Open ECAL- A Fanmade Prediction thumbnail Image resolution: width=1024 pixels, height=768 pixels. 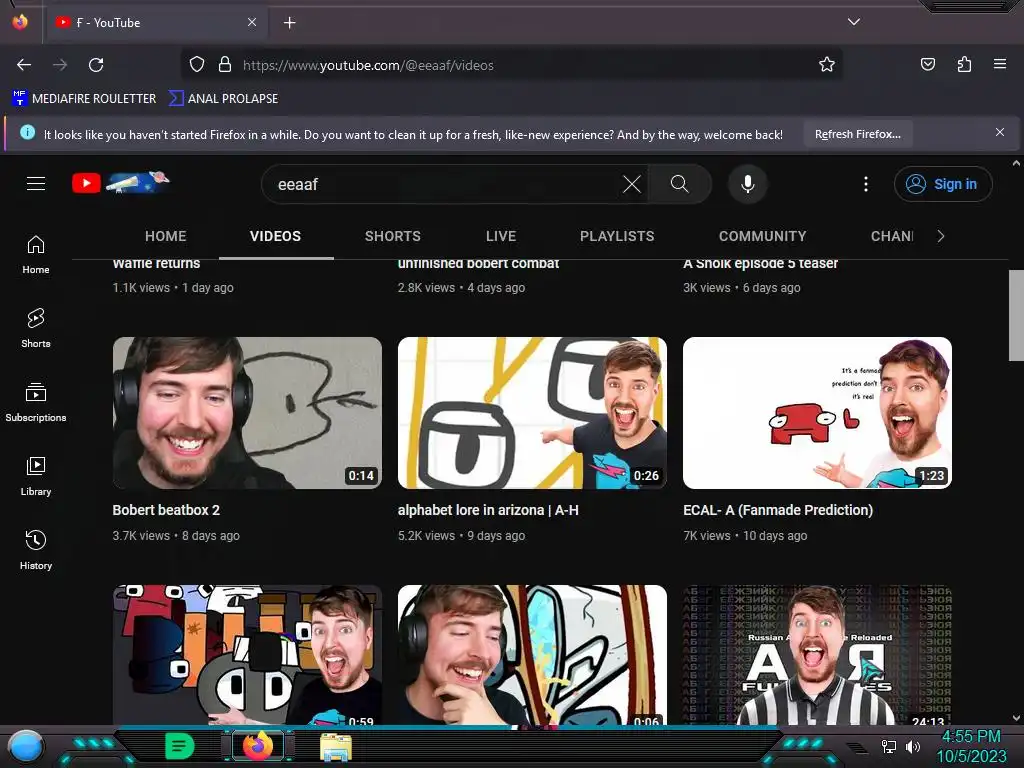pos(817,413)
